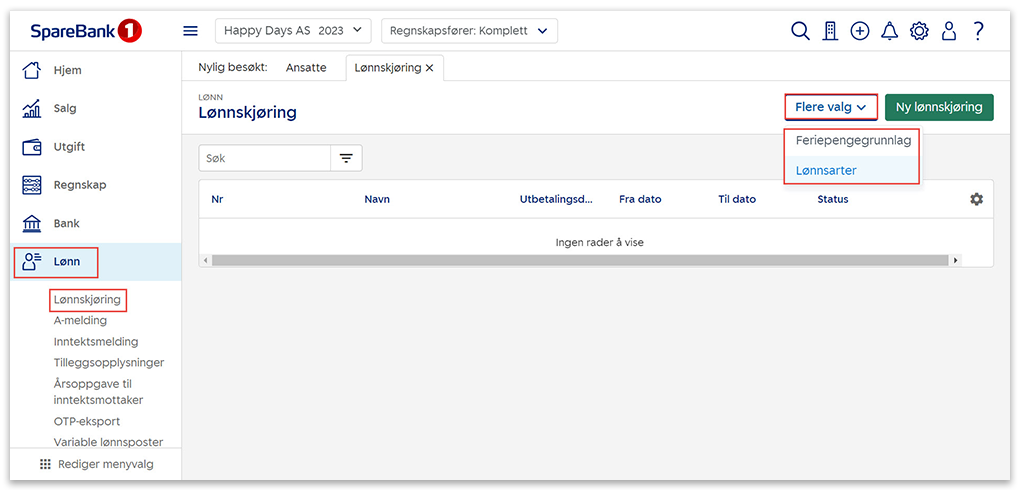The width and height of the screenshot is (1020, 490).
Task: Switch to the Ansatte tab
Action: coord(306,67)
